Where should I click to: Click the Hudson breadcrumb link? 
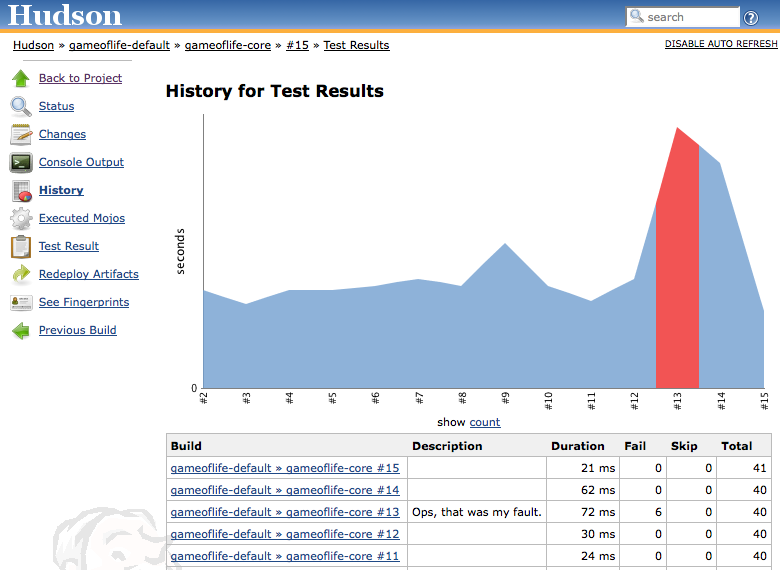point(33,45)
